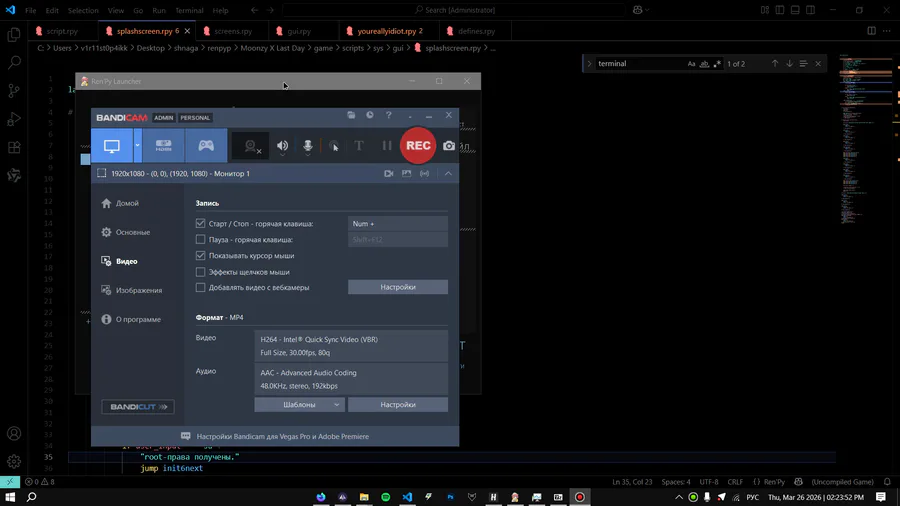
Task: Open the Шаблоны presets dropdown
Action: coord(300,404)
